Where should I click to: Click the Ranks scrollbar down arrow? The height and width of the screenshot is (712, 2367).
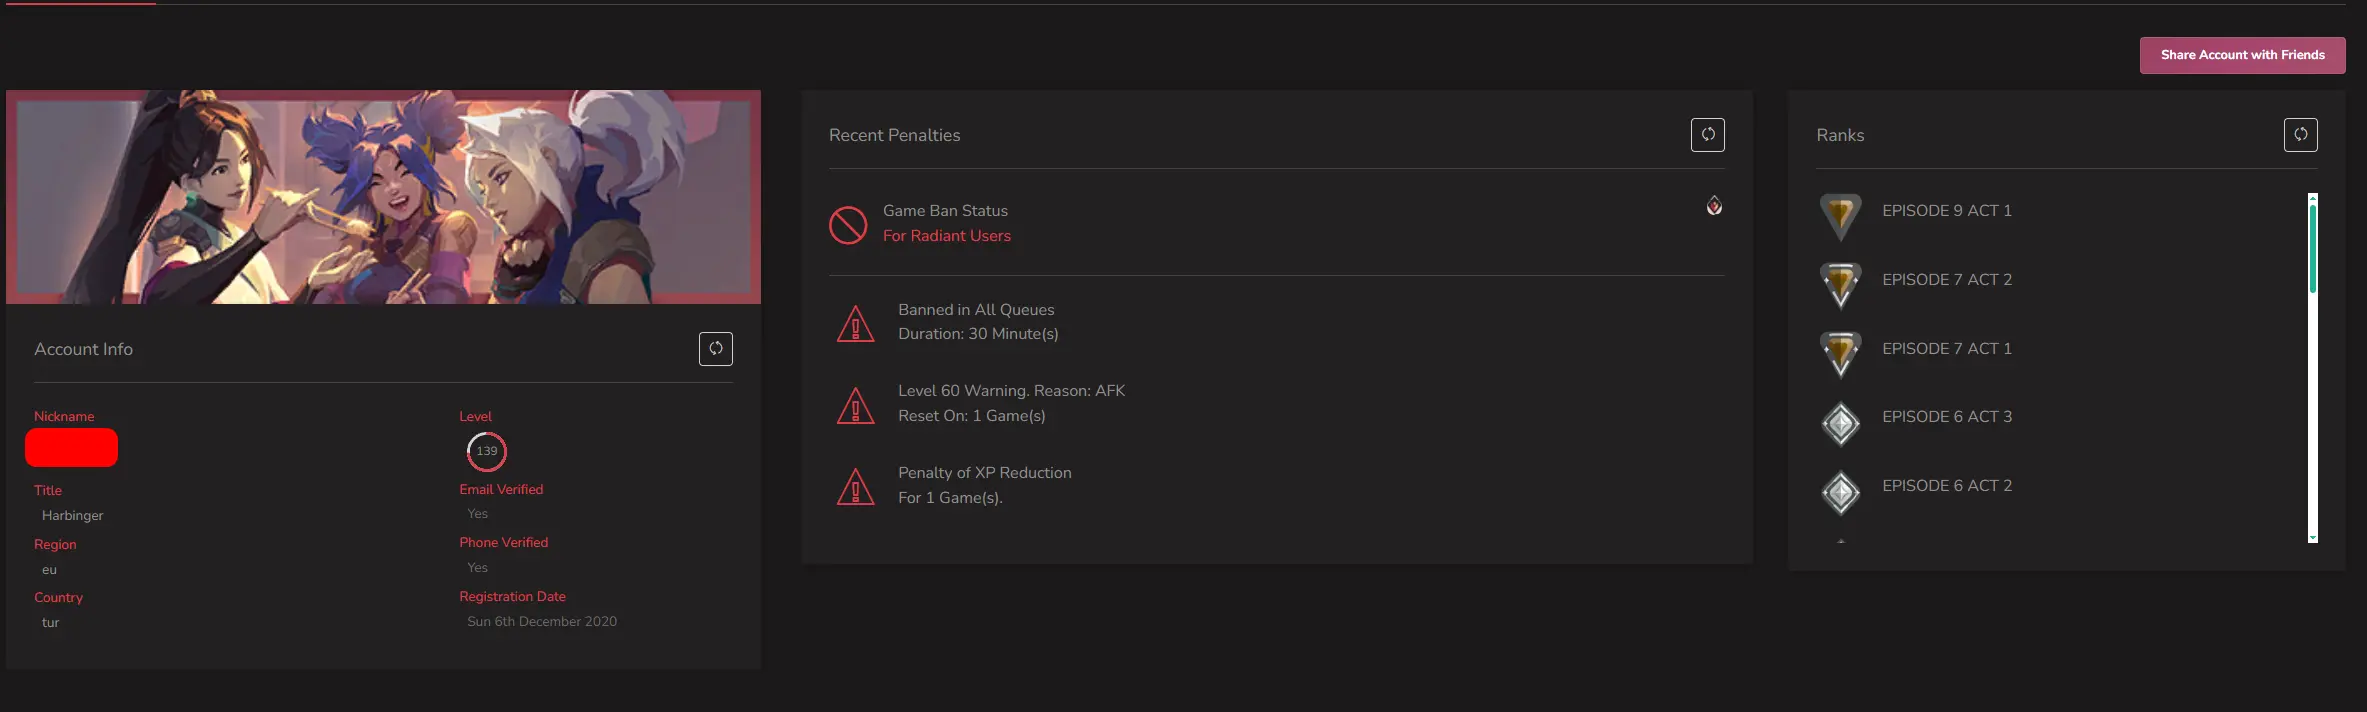[2312, 538]
